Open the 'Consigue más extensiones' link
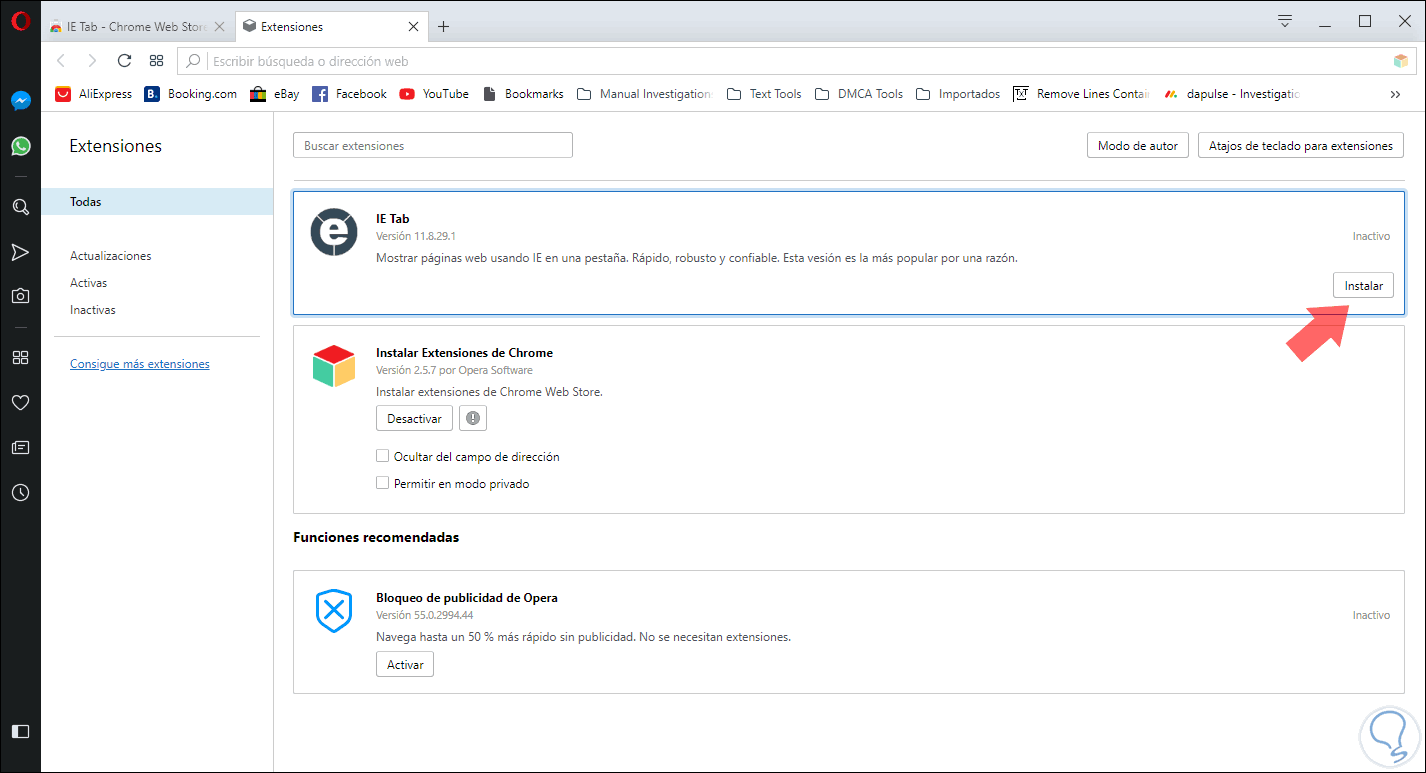The image size is (1426, 773). coord(140,364)
